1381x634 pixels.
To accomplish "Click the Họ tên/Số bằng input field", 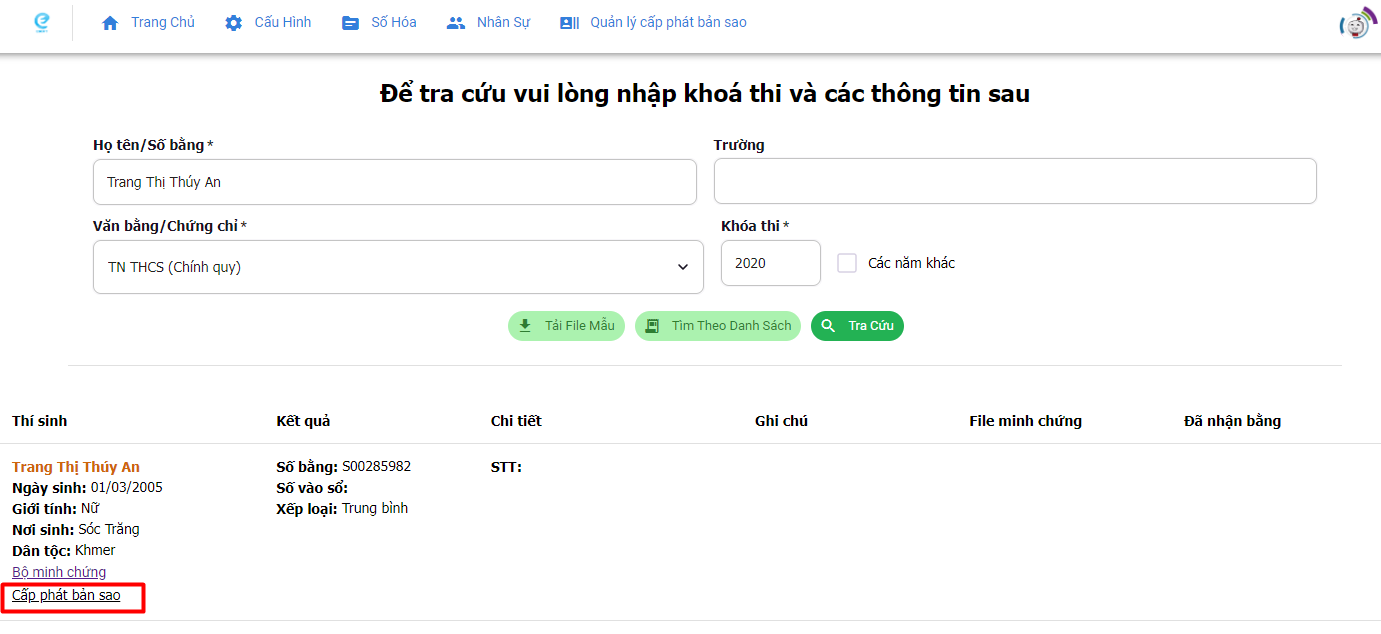I will [394, 182].
